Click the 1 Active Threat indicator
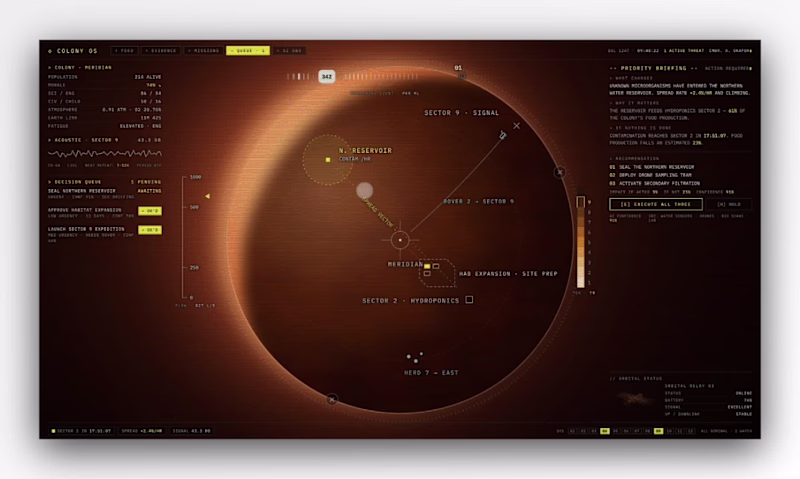The height and width of the screenshot is (479, 800). pyautogui.click(x=684, y=51)
